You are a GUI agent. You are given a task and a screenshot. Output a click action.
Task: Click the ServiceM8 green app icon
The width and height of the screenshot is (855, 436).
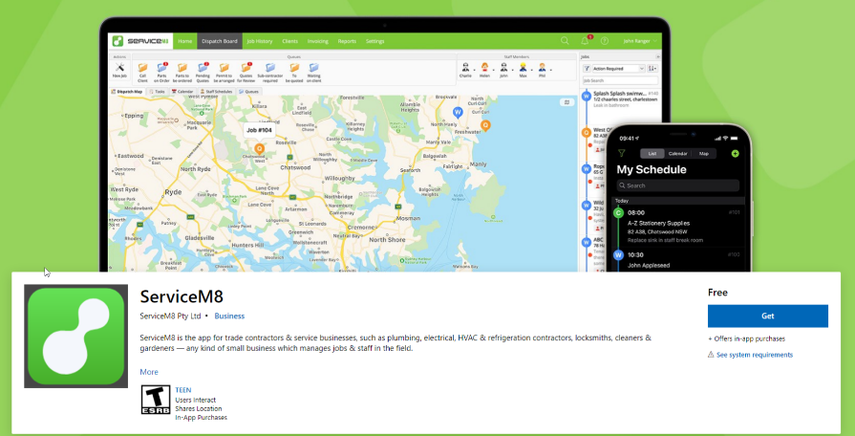[x=76, y=336]
